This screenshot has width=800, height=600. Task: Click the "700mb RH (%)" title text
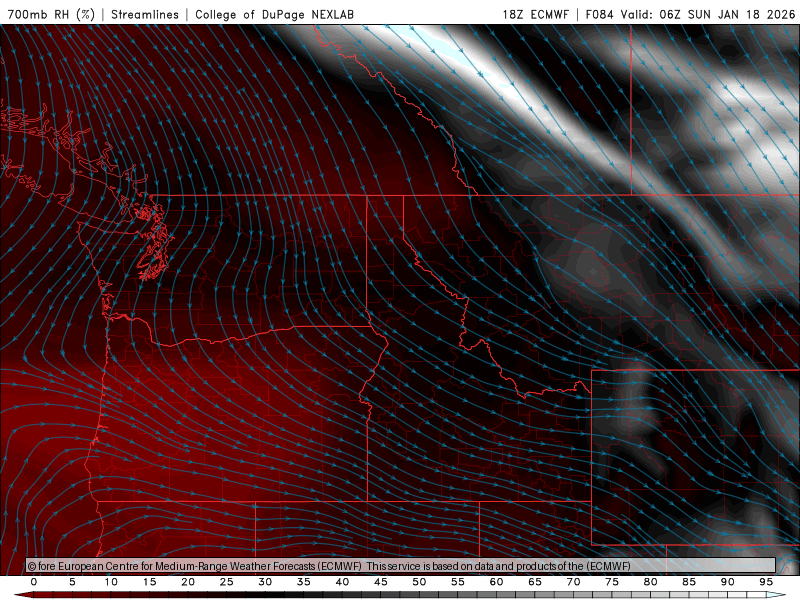(52, 14)
